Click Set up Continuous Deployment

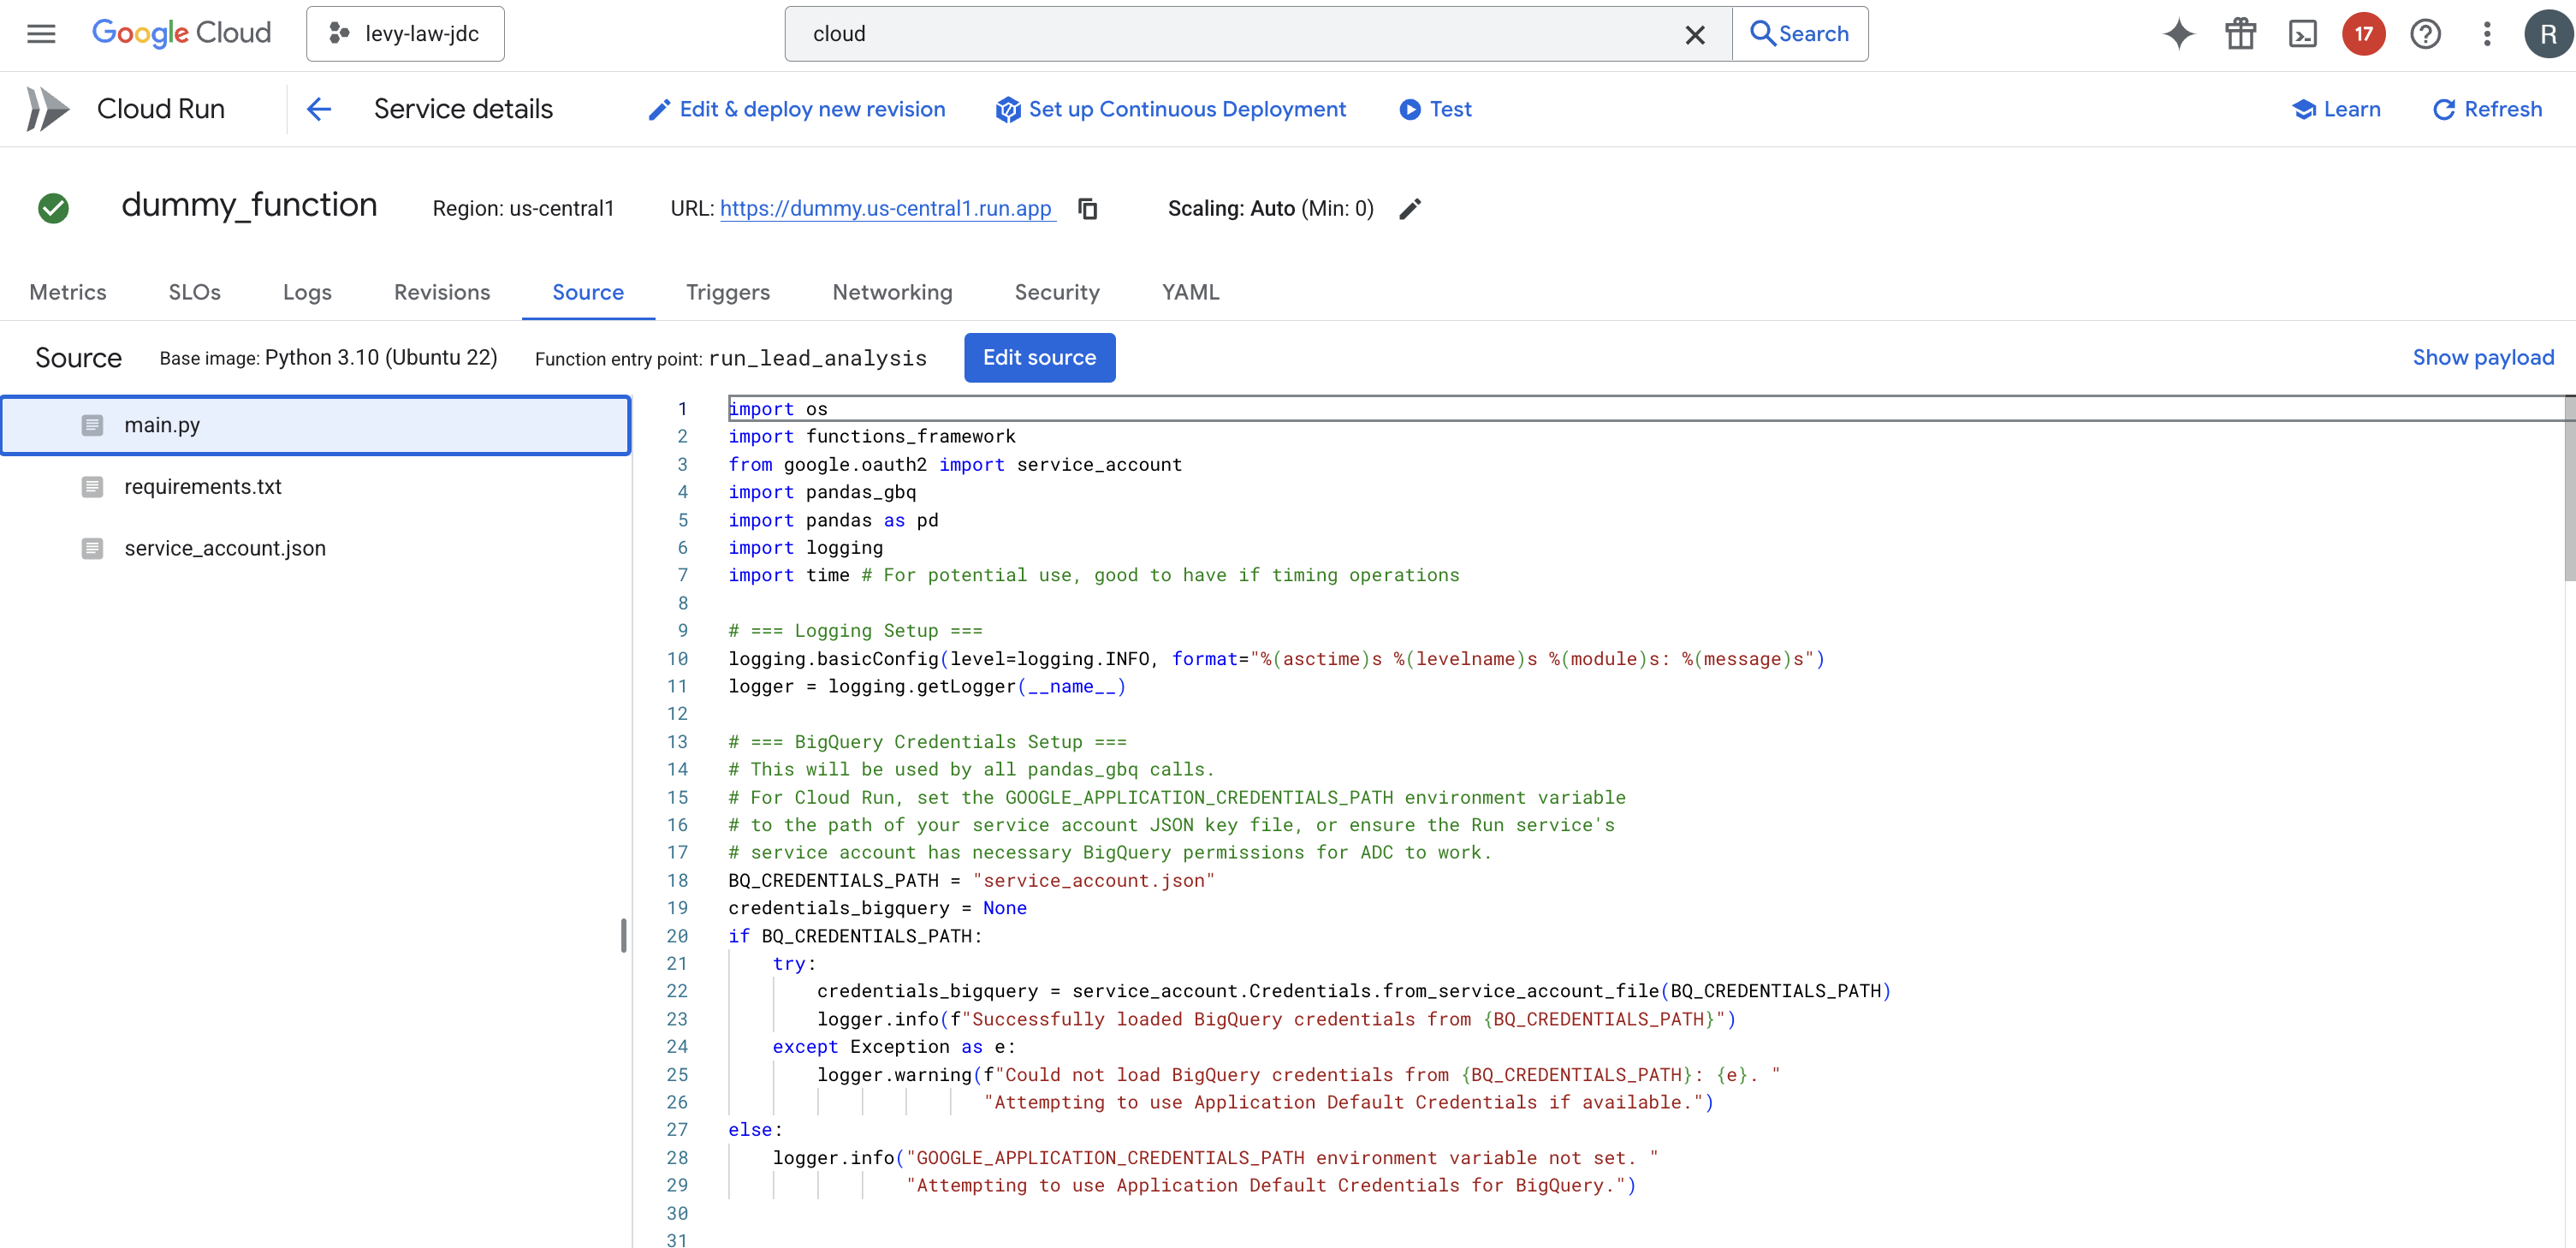(1170, 109)
